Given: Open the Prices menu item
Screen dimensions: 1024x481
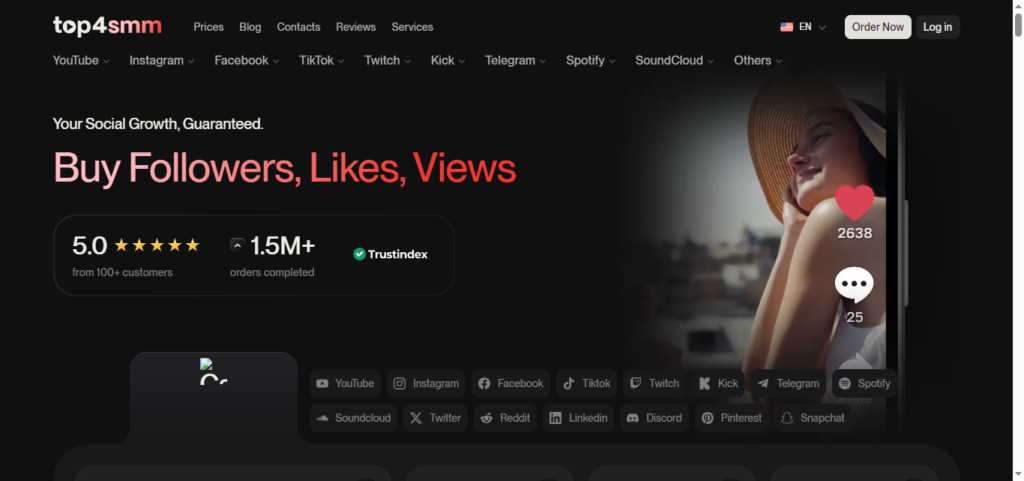Looking at the screenshot, I should click(208, 27).
